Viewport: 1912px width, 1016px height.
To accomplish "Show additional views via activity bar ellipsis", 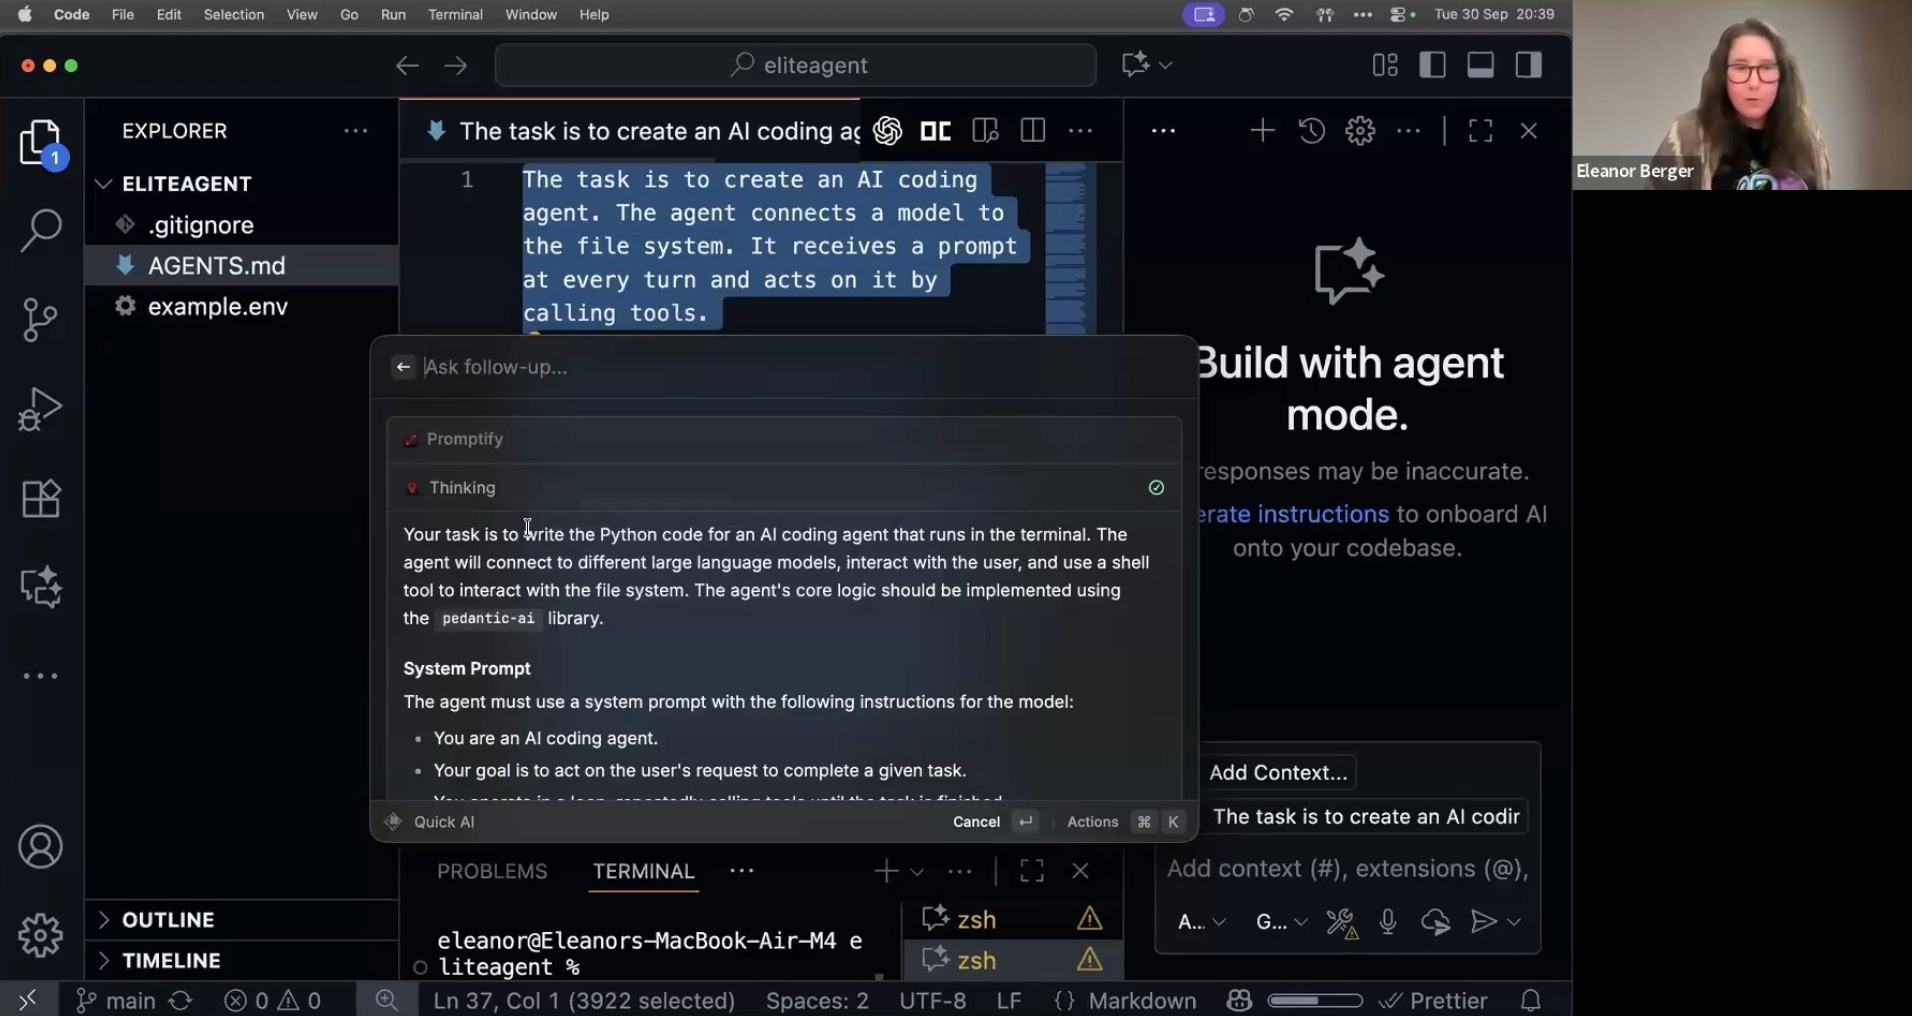I will tap(41, 676).
